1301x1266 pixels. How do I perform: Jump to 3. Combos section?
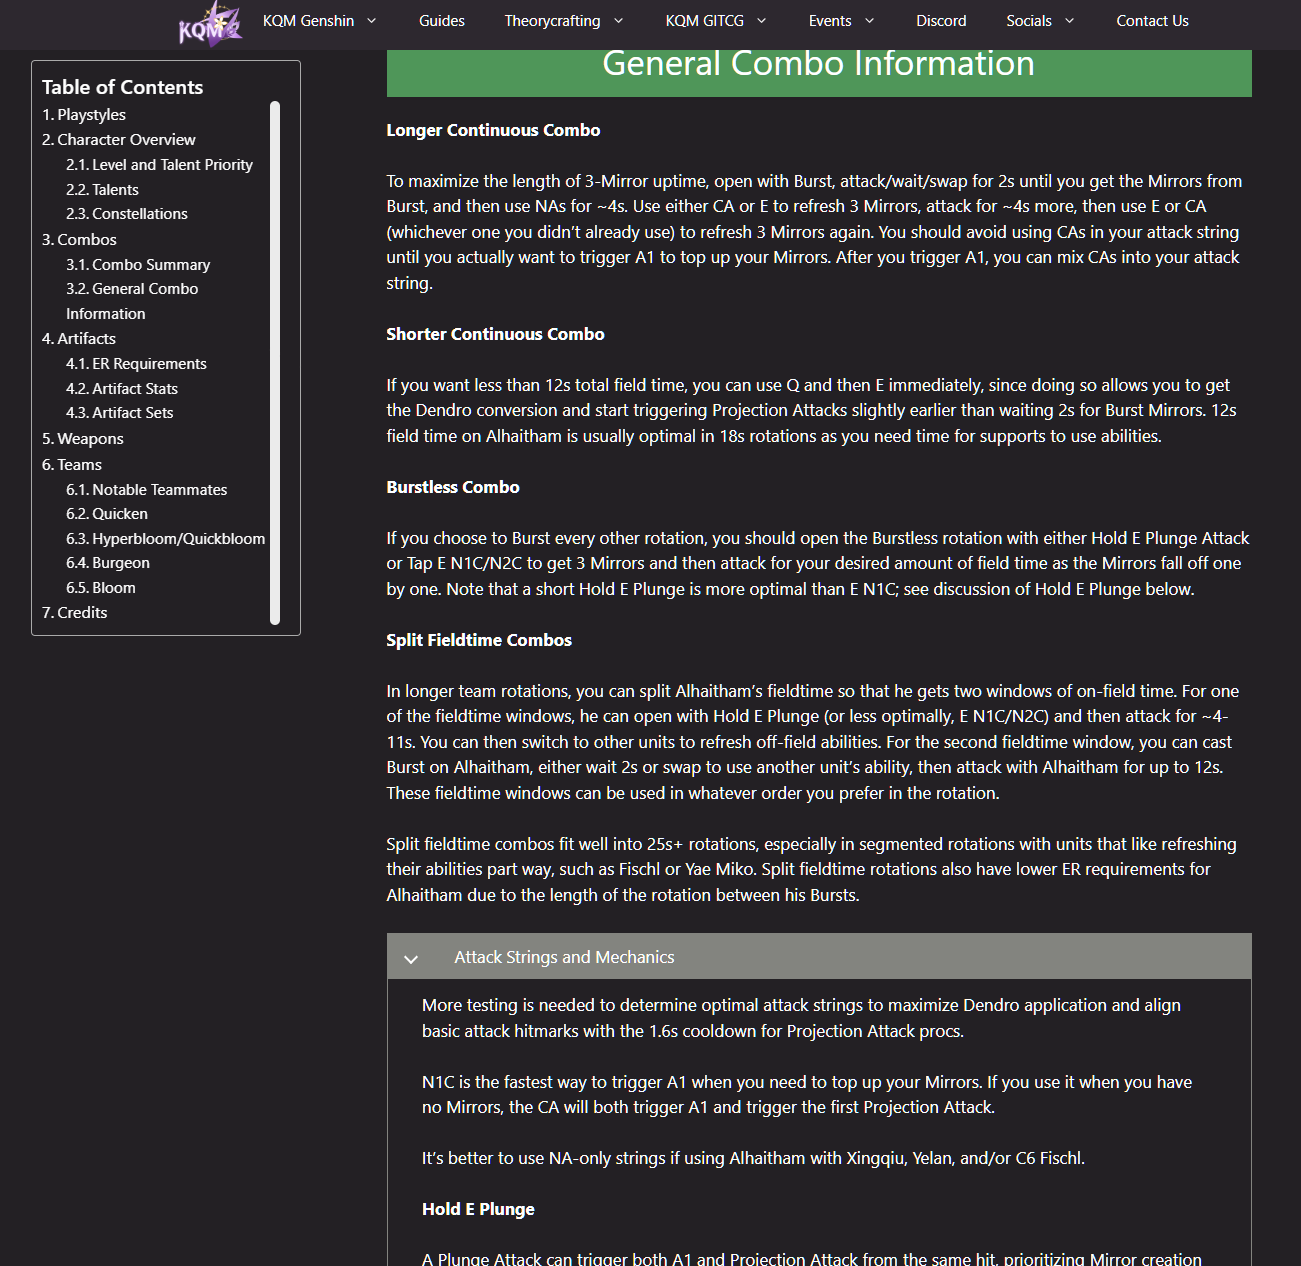[79, 240]
